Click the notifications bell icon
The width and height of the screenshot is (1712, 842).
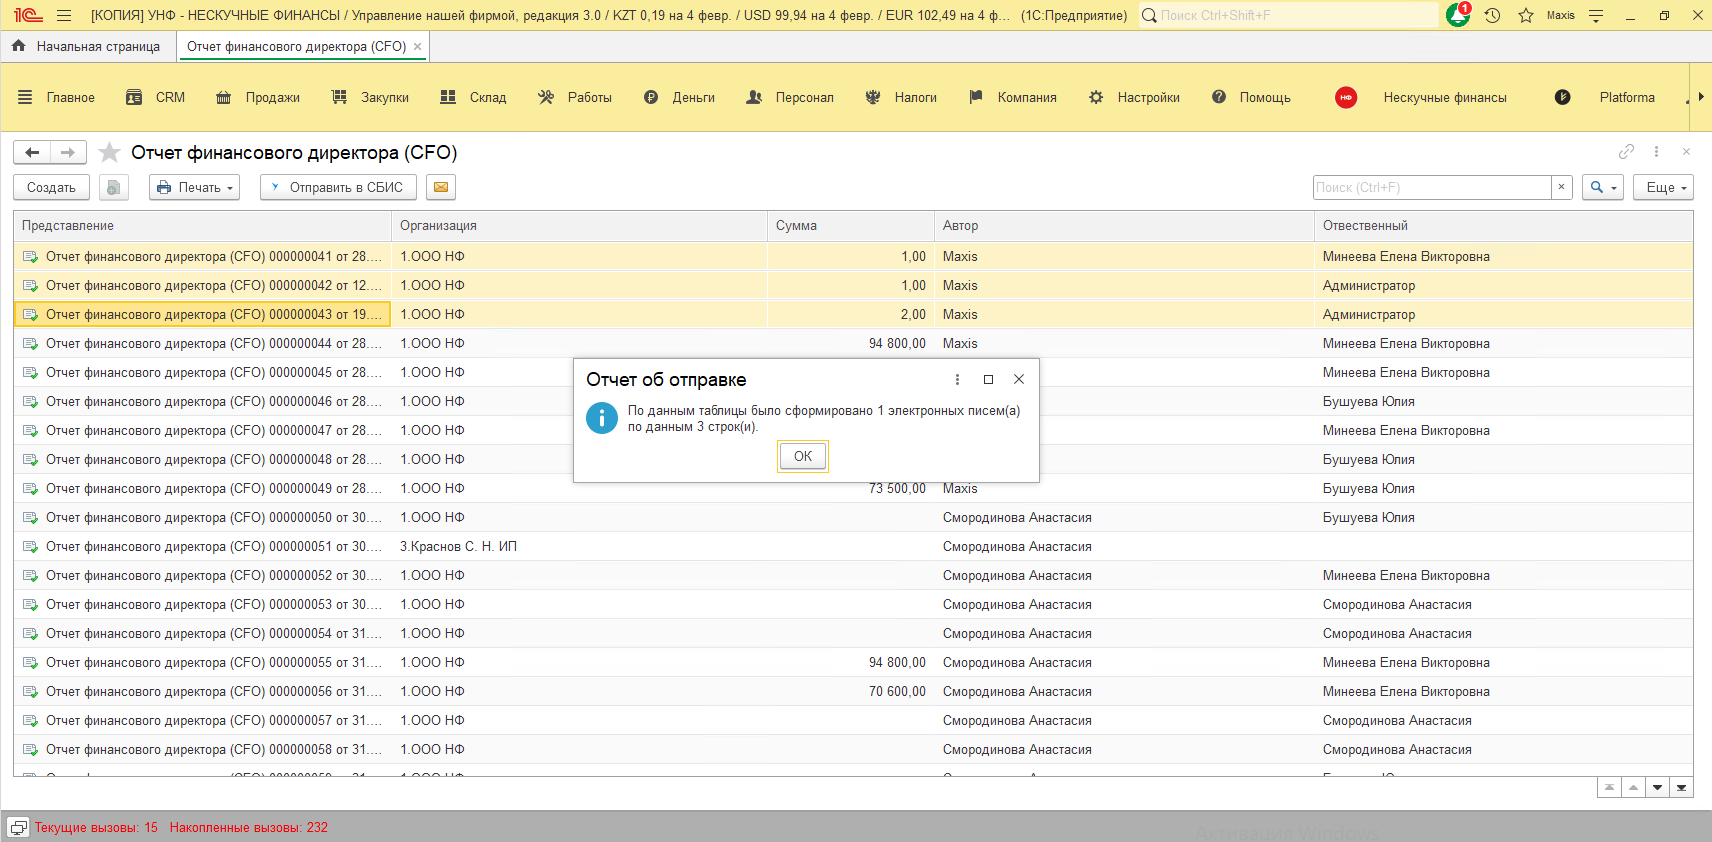click(x=1457, y=15)
